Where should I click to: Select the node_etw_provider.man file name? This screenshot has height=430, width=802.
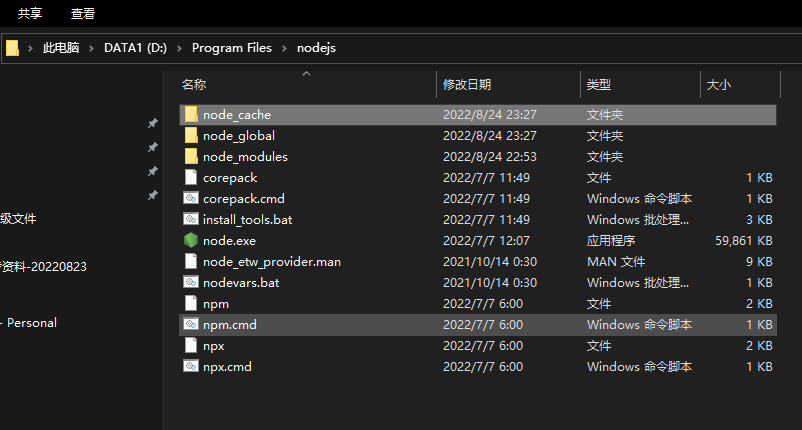coord(272,262)
